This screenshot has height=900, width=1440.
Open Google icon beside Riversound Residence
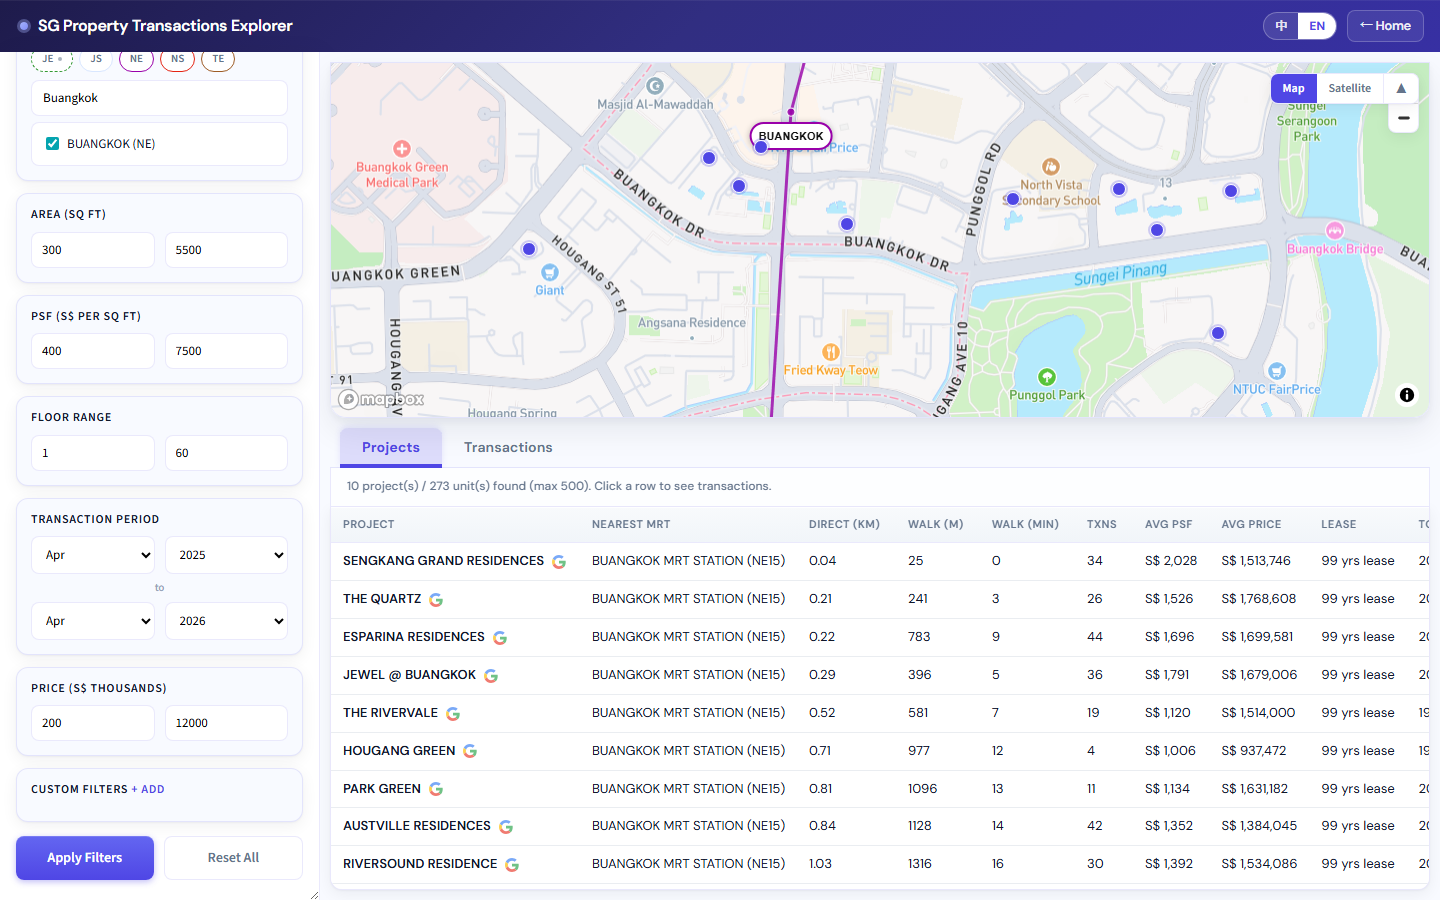click(x=512, y=865)
